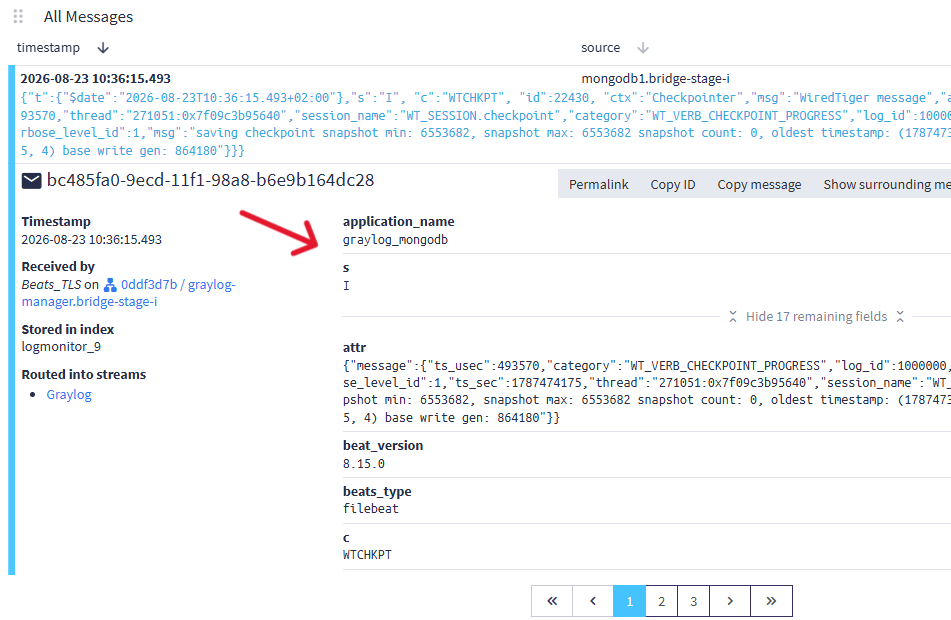Image resolution: width=951 pixels, height=620 pixels.
Task: Click the beats_type field label
Action: click(x=377, y=491)
